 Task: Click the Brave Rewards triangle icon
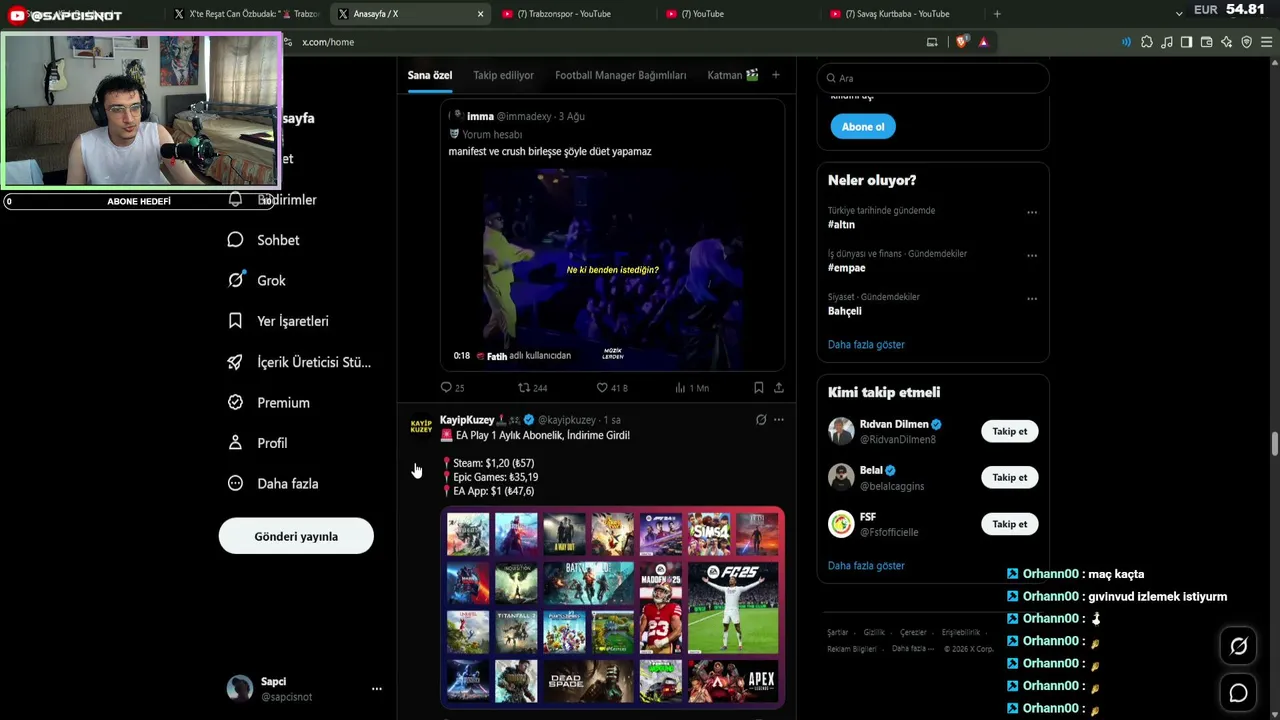pos(984,42)
